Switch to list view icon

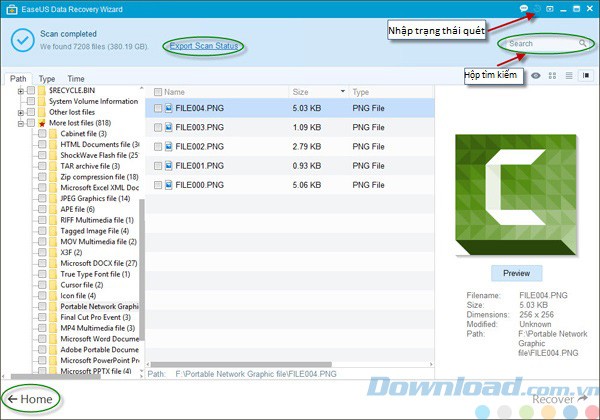568,75
